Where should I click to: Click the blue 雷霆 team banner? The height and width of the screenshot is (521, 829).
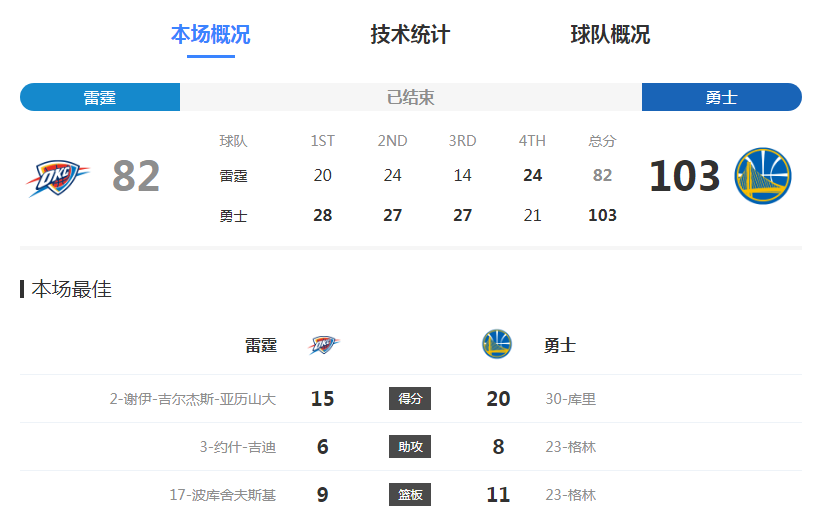(100, 97)
